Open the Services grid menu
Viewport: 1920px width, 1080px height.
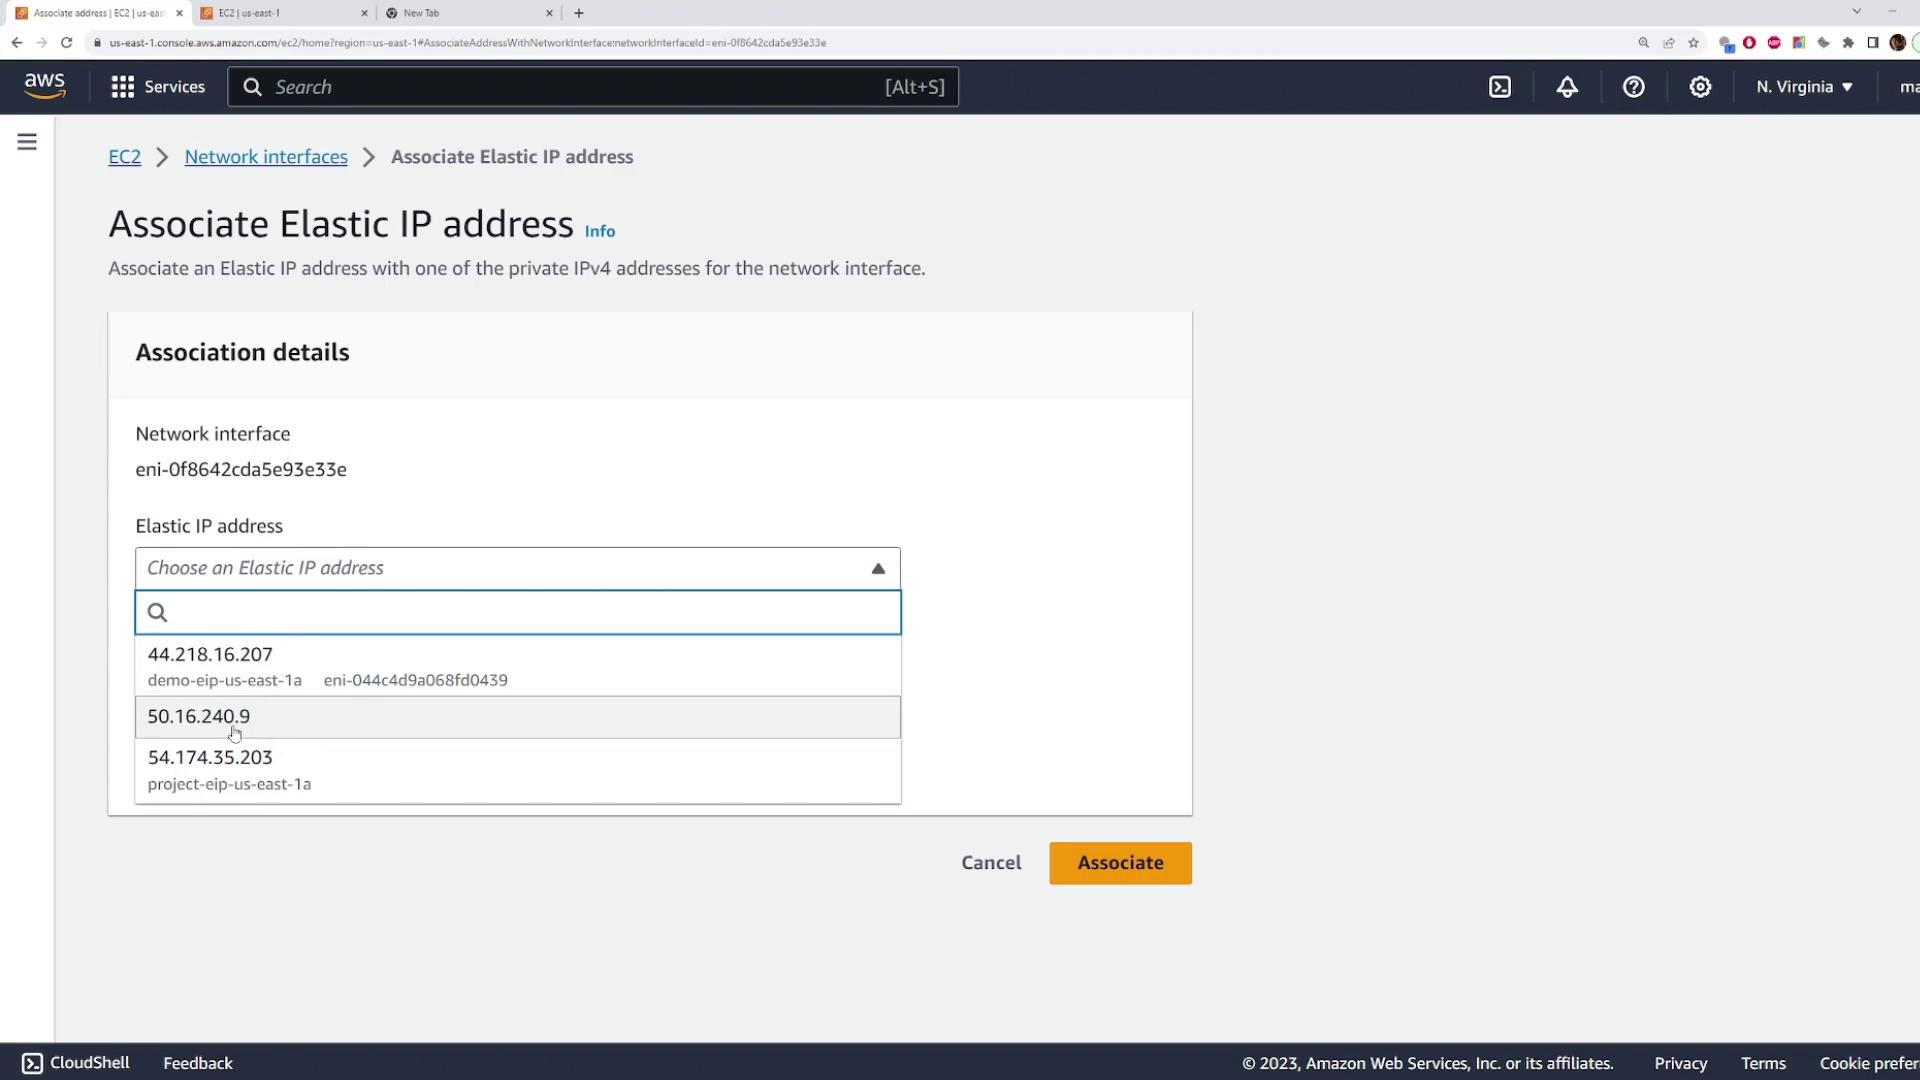click(x=158, y=87)
